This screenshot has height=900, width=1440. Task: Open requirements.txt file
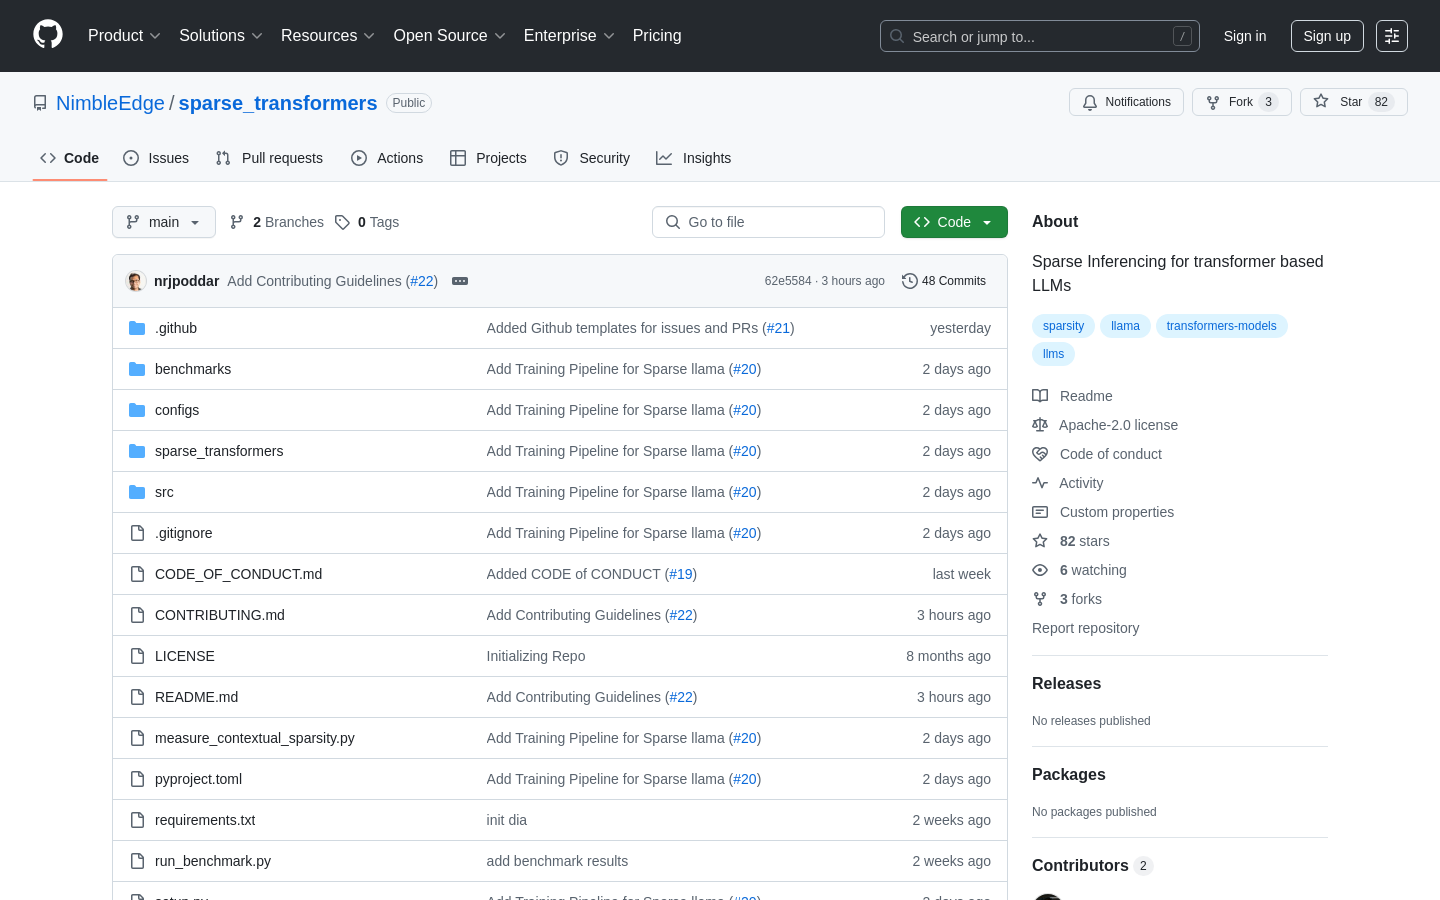point(205,820)
